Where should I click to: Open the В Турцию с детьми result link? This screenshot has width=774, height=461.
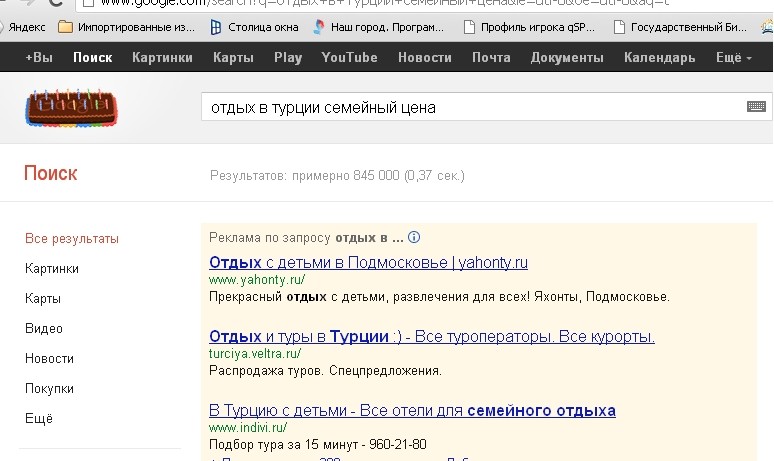click(x=412, y=411)
